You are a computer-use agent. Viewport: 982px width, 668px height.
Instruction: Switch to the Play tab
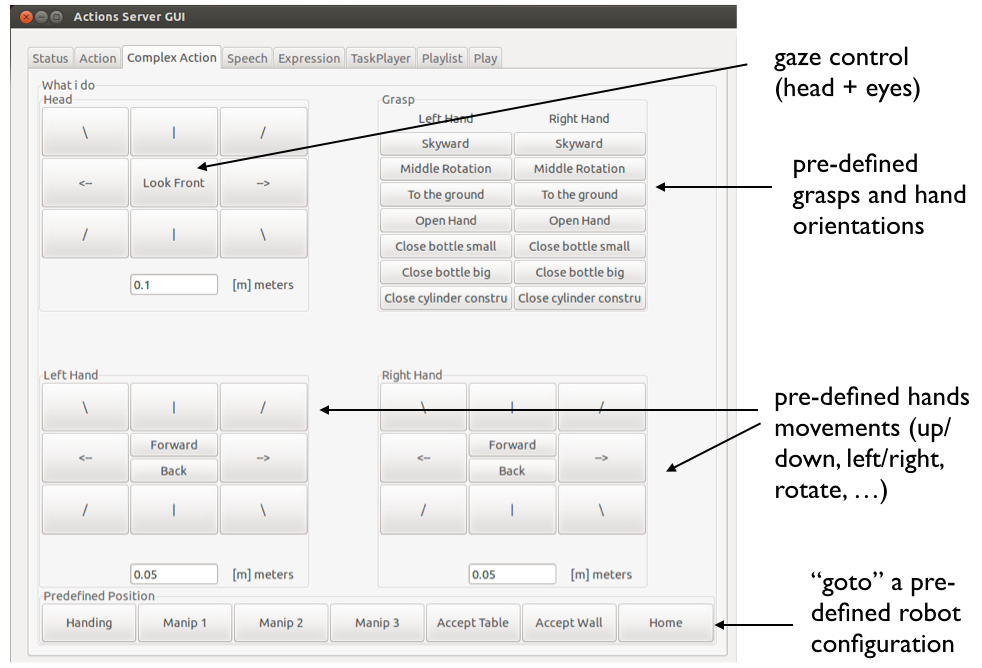(x=485, y=58)
